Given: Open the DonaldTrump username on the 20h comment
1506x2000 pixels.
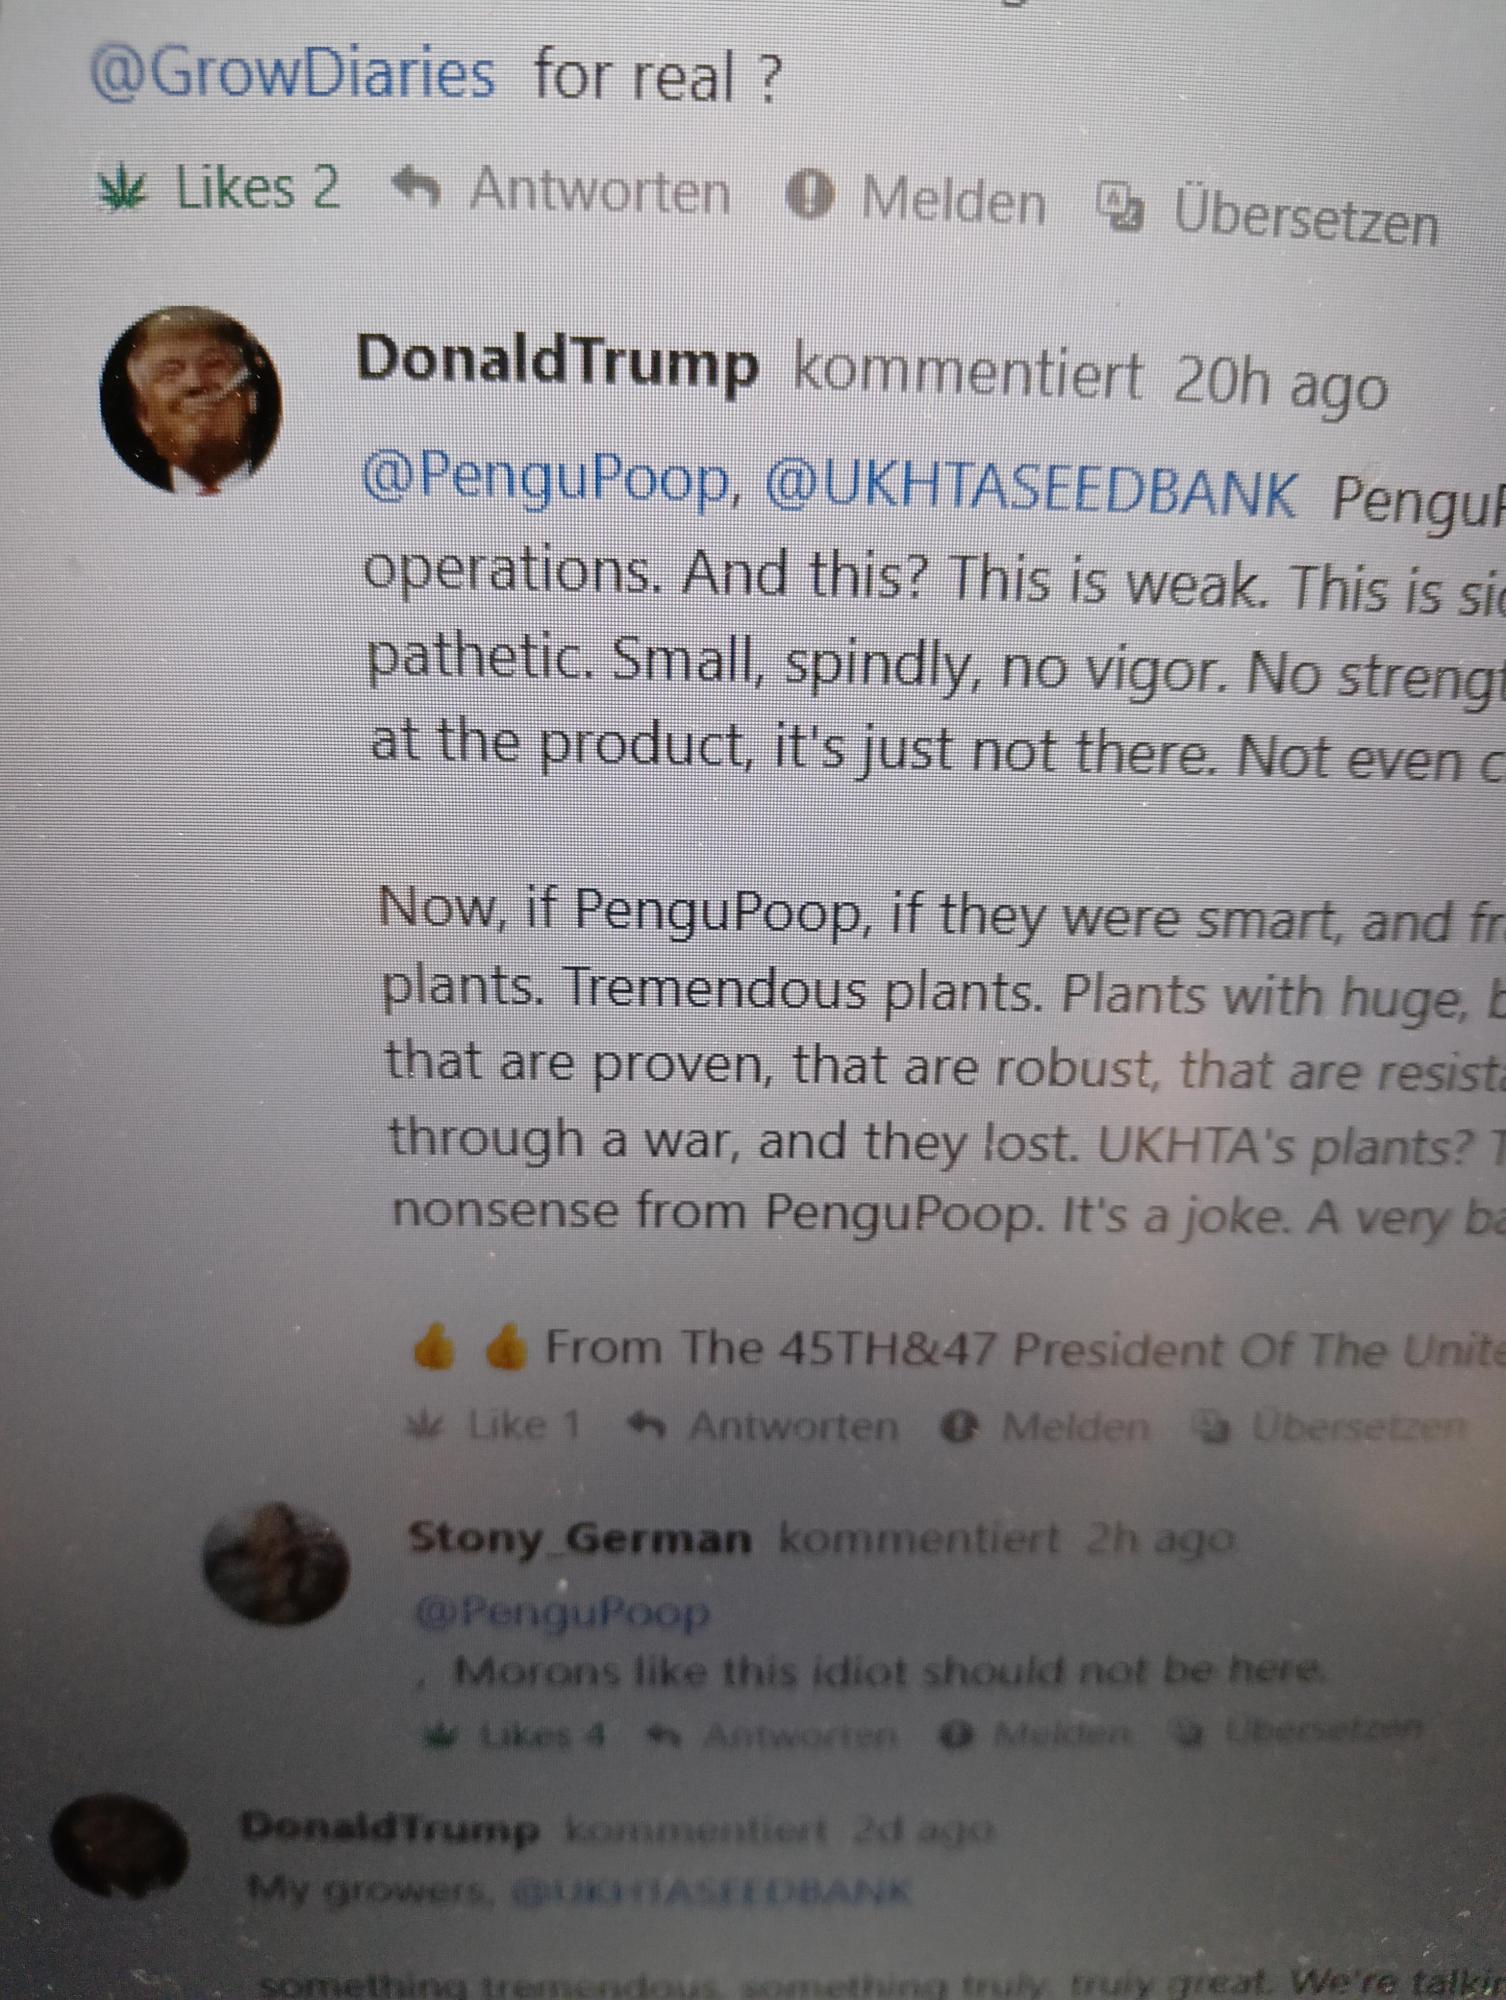Looking at the screenshot, I should point(557,362).
